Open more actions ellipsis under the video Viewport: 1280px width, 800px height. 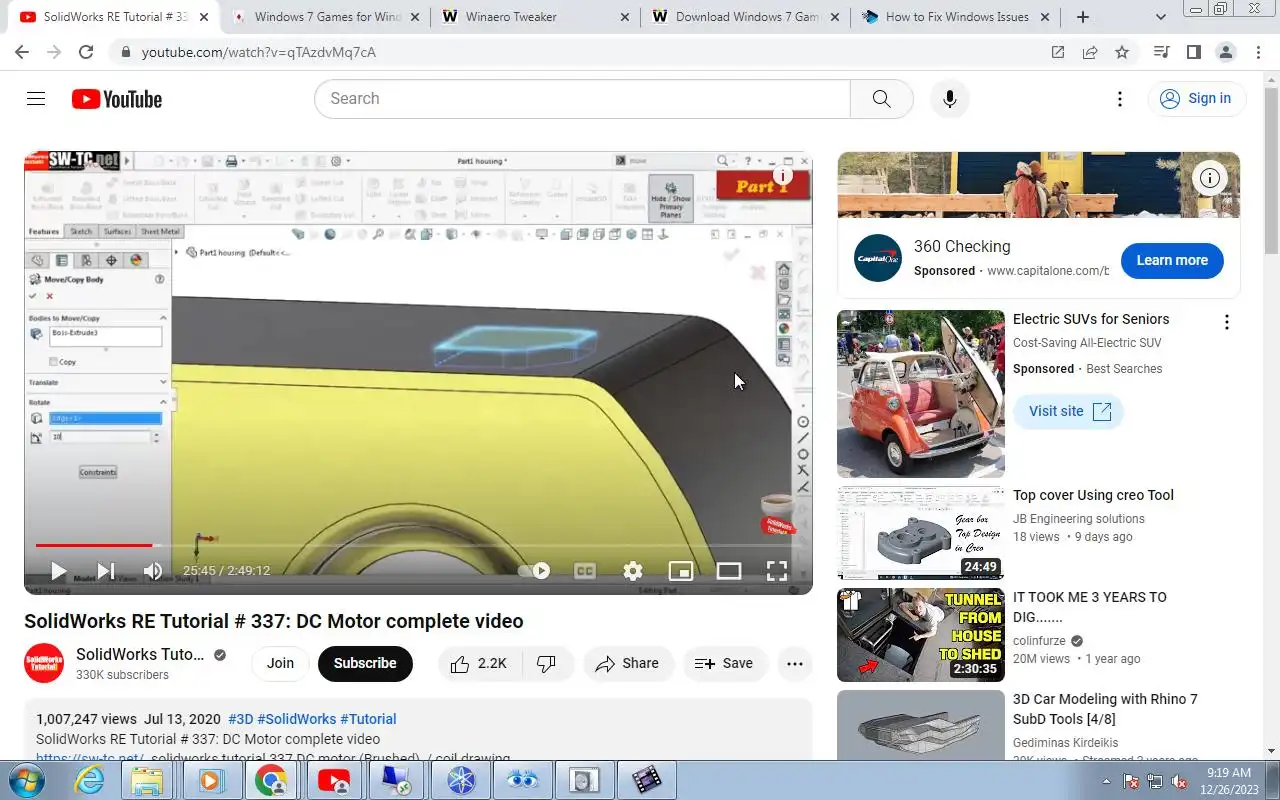[x=795, y=663]
